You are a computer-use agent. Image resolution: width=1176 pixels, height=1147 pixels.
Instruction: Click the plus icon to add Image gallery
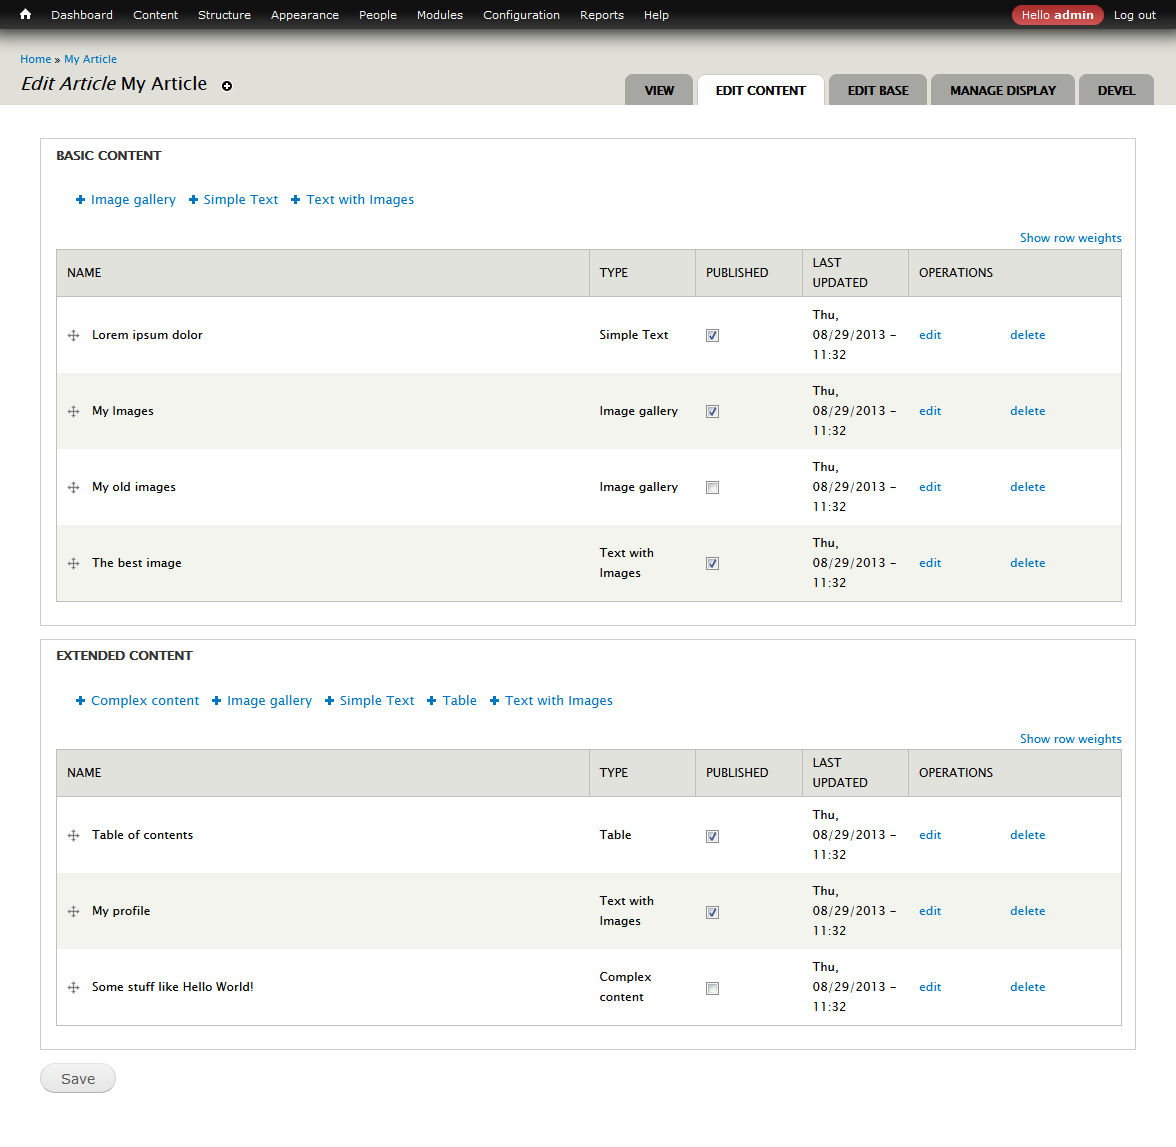tap(80, 199)
